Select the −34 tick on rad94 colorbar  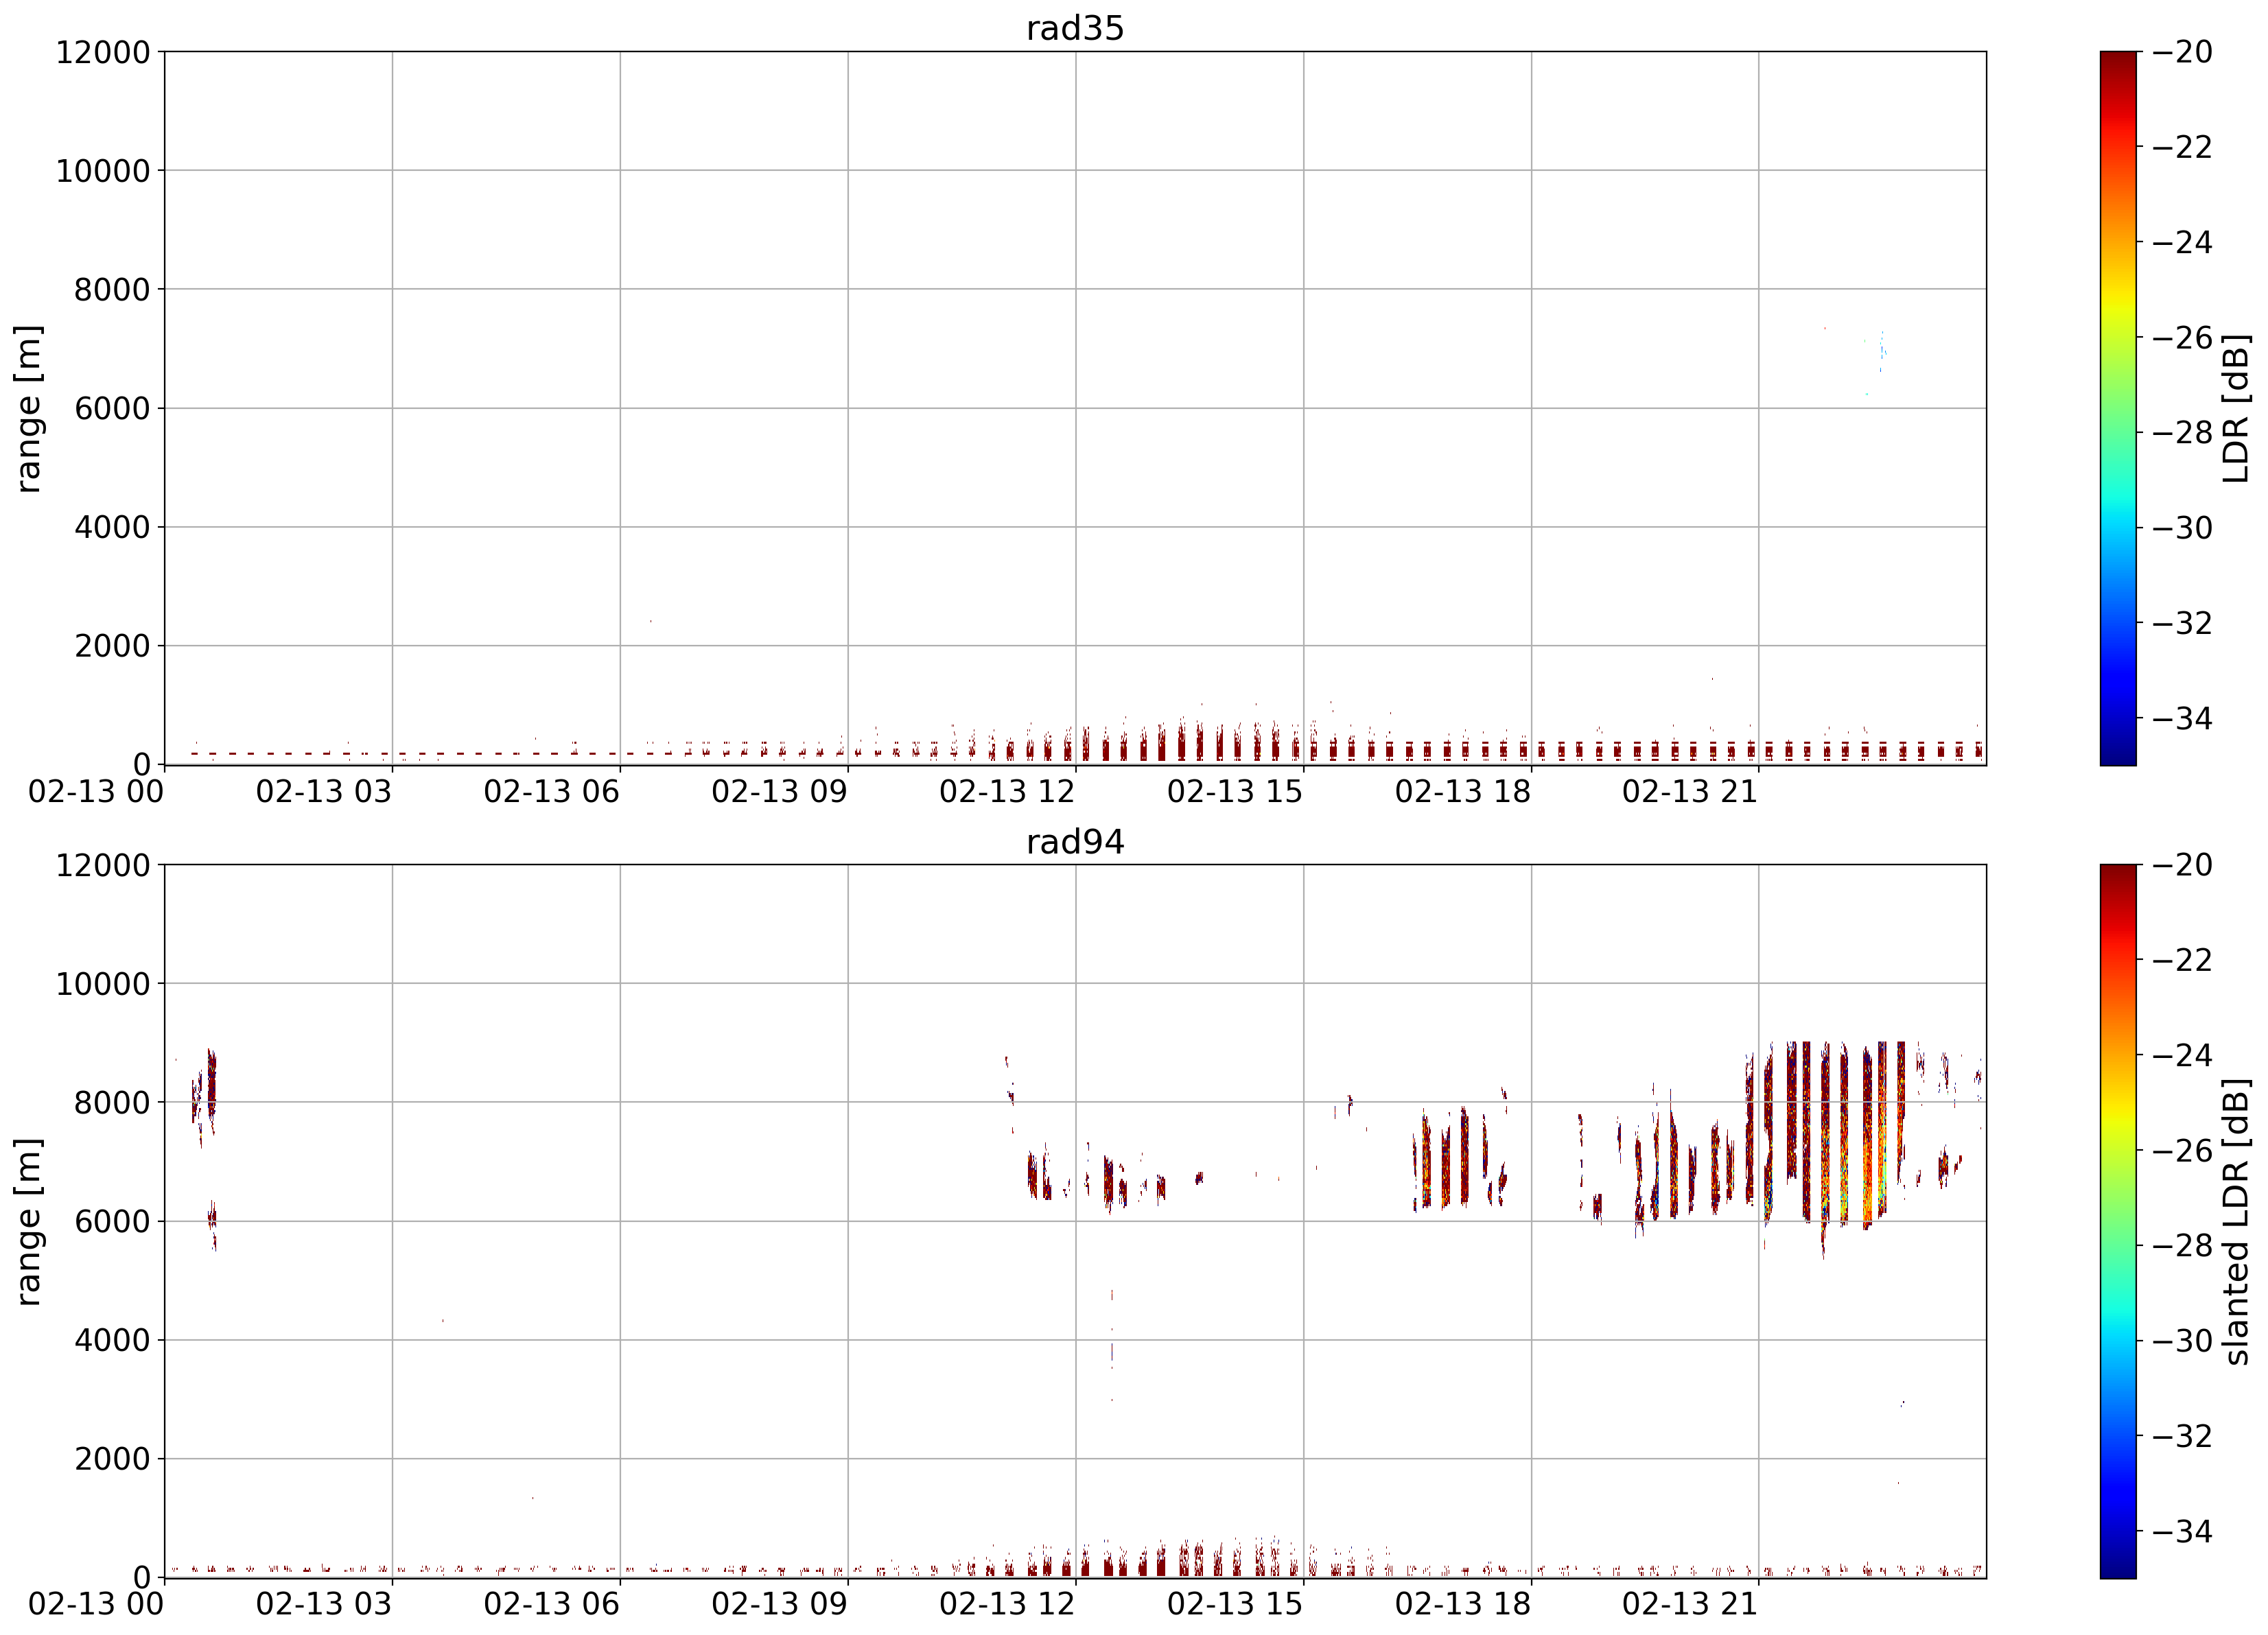(2182, 1531)
